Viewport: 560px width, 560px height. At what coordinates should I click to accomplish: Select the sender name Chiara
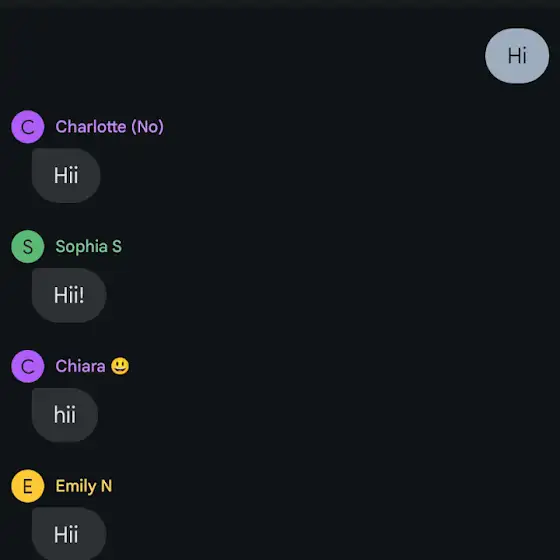point(80,366)
